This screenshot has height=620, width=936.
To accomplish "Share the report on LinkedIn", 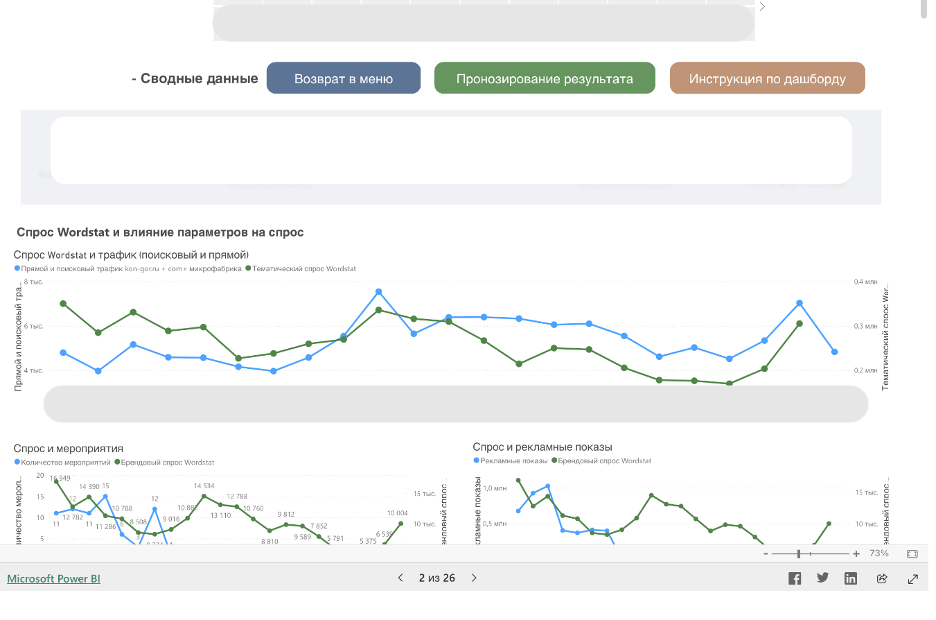I will pyautogui.click(x=851, y=578).
